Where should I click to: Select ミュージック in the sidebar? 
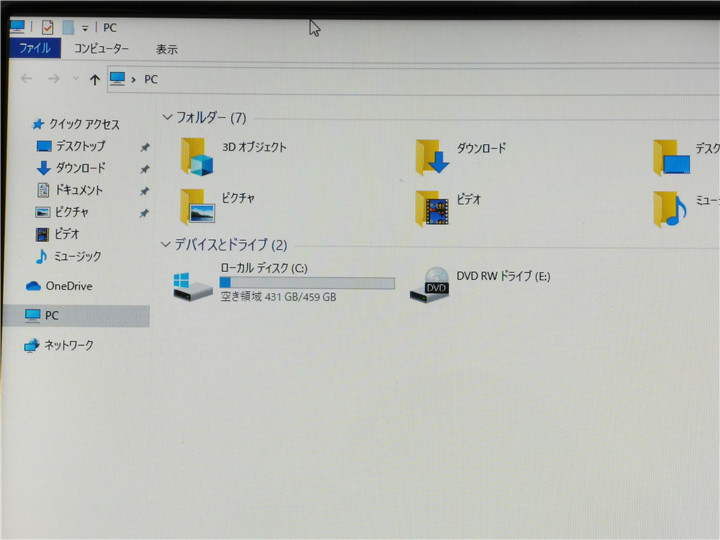point(68,256)
